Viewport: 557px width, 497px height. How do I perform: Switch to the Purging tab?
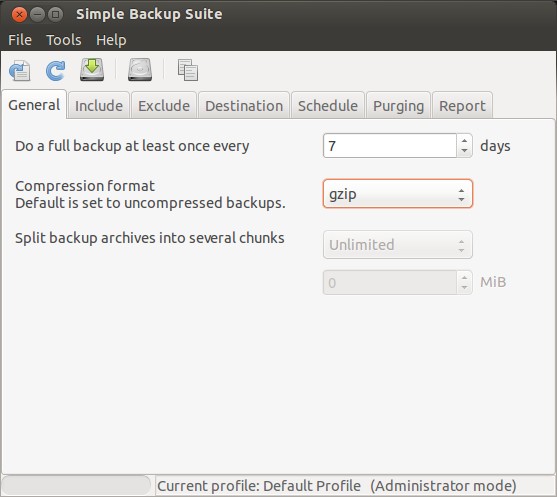coord(399,106)
